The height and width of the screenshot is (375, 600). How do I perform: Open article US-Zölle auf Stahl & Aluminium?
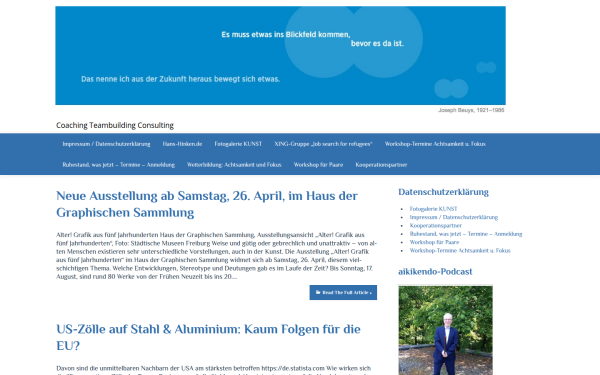tap(209, 337)
